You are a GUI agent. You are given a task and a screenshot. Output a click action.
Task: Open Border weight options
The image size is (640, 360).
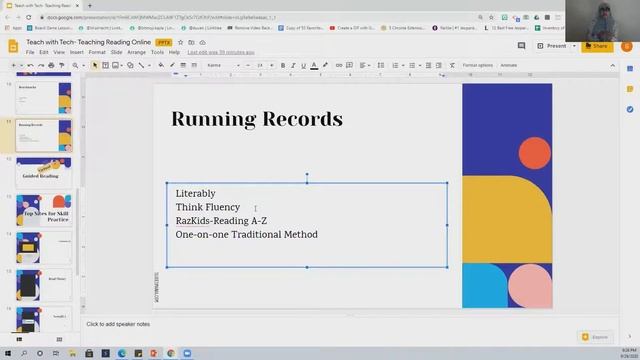[x=183, y=65]
